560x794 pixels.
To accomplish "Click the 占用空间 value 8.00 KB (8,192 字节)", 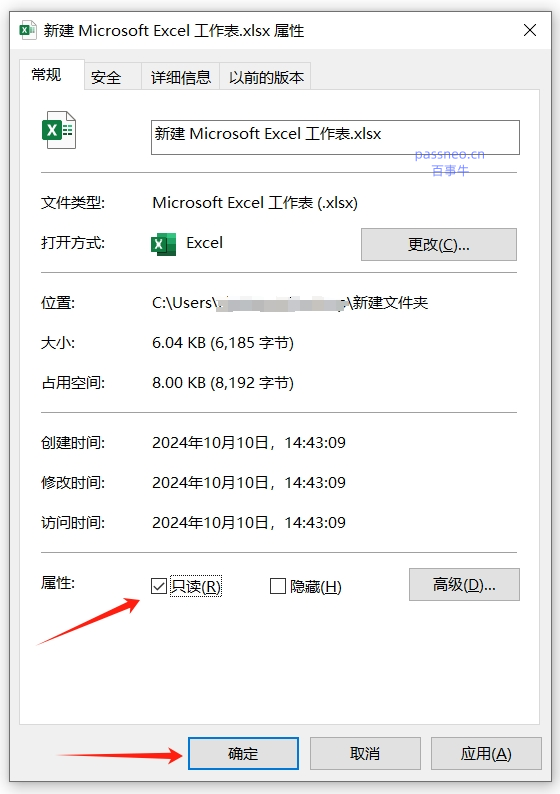I will pyautogui.click(x=223, y=383).
